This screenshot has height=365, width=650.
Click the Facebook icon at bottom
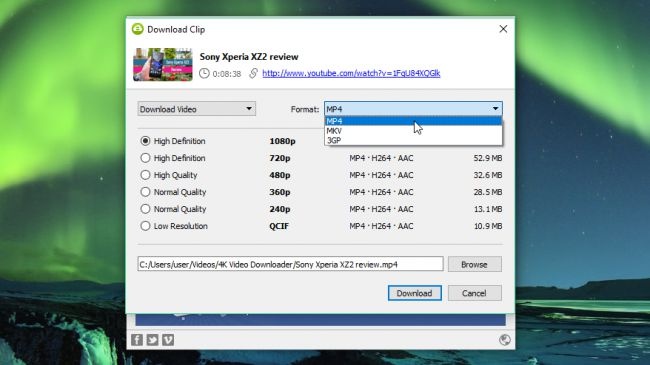tap(137, 340)
